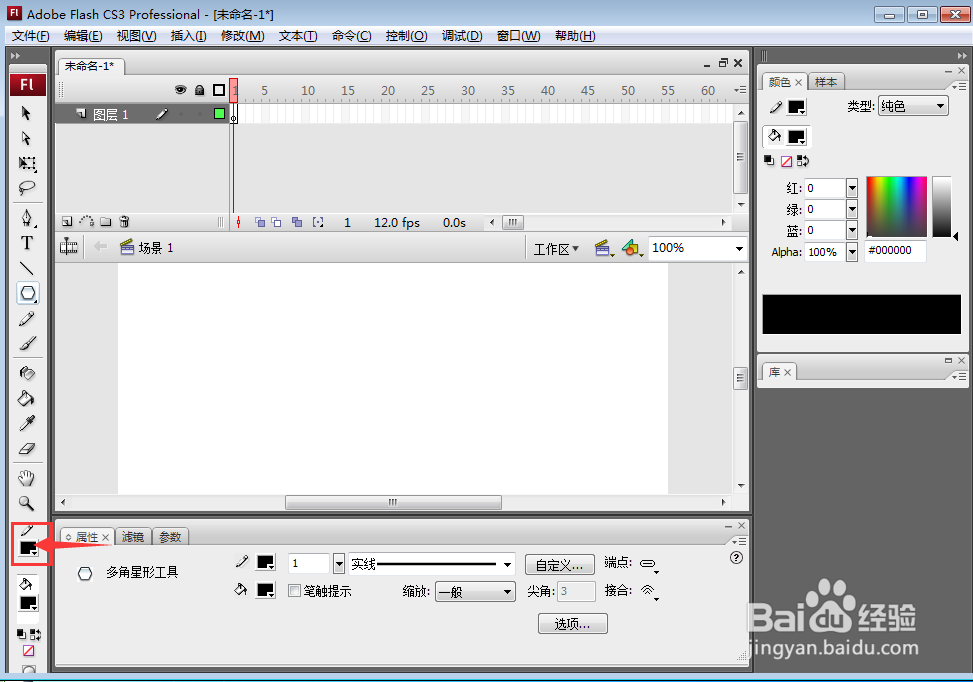Set no color in Color panel
This screenshot has height=682, width=973.
coord(786,161)
